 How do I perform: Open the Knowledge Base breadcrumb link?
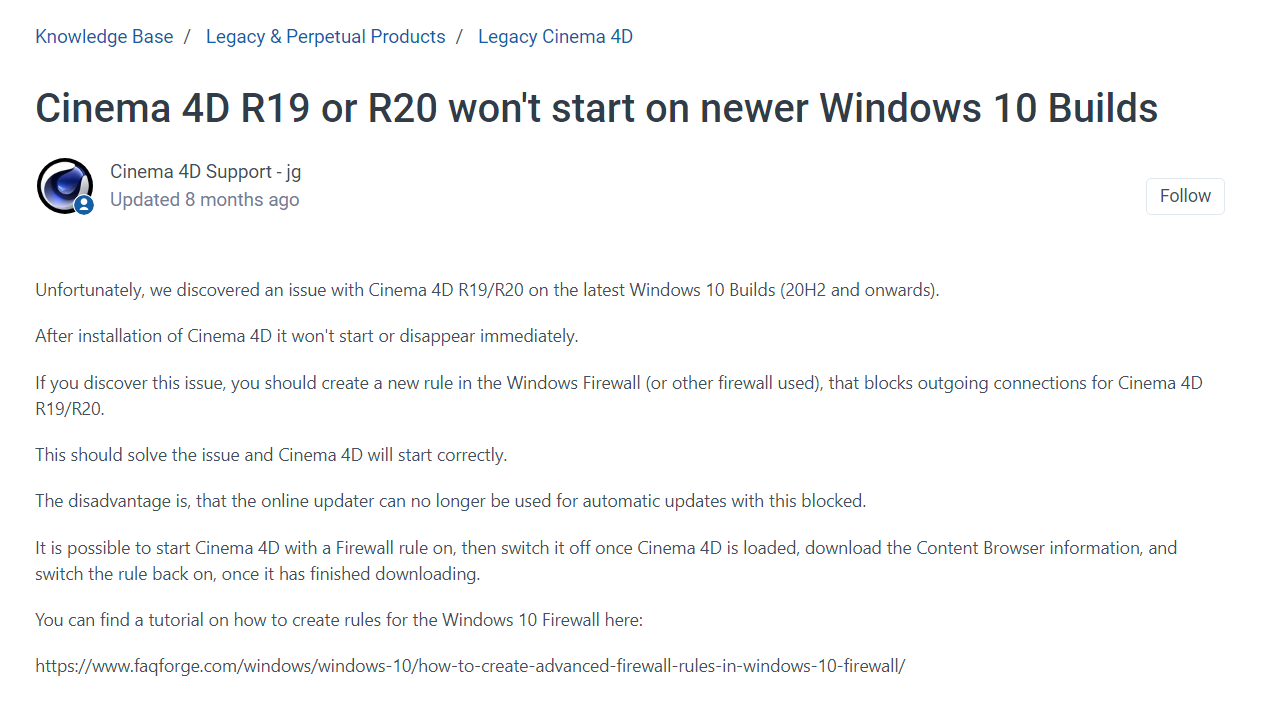tap(104, 37)
